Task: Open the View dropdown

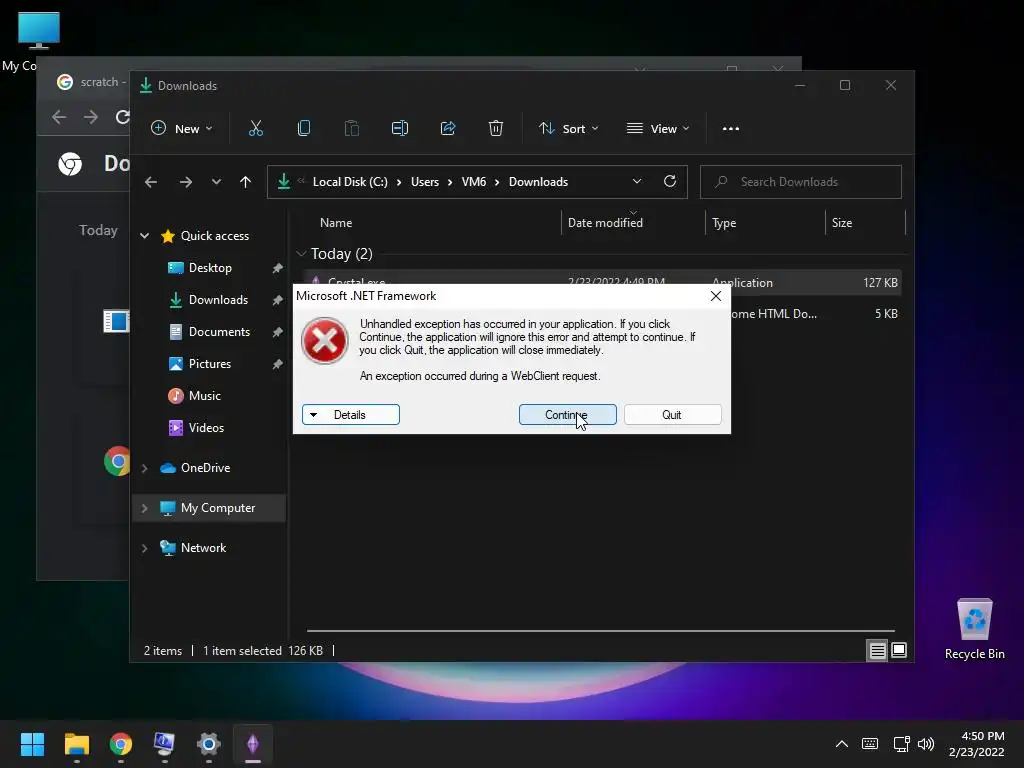Action: pos(658,129)
